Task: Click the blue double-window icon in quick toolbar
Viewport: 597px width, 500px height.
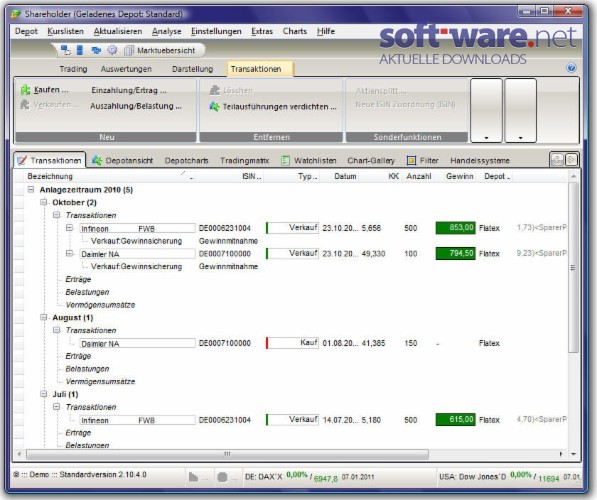Action: coord(96,50)
